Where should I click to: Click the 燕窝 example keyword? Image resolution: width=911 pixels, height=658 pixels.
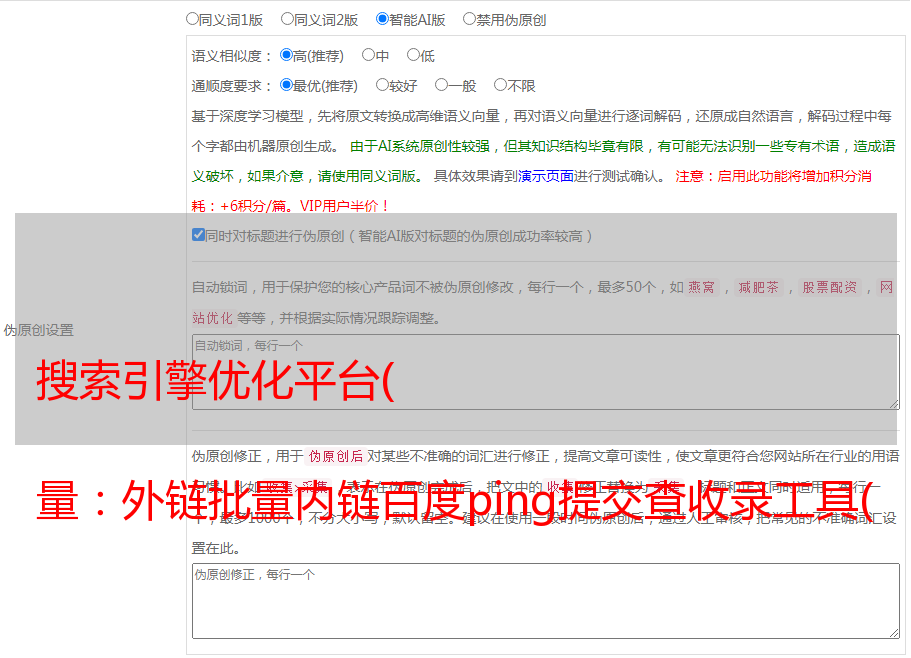pyautogui.click(x=702, y=287)
